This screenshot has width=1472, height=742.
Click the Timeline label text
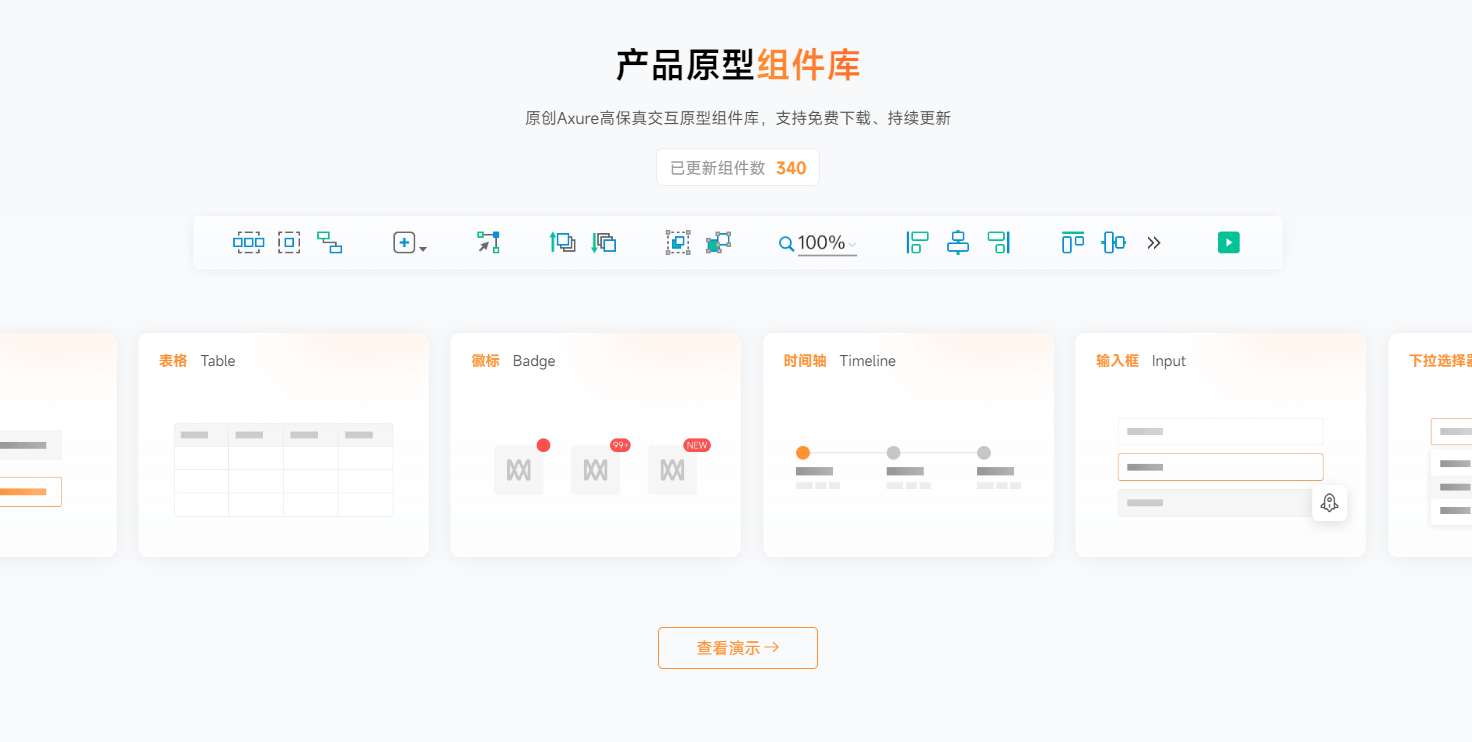(x=868, y=361)
